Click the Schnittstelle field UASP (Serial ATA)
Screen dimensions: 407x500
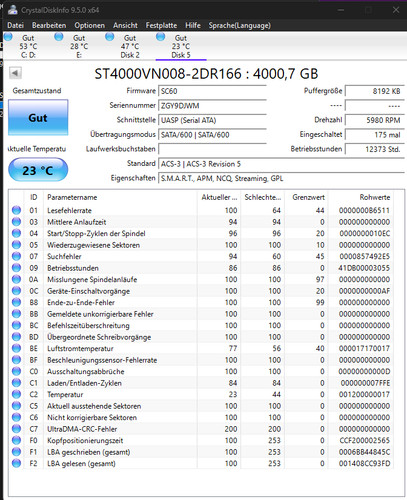click(212, 120)
